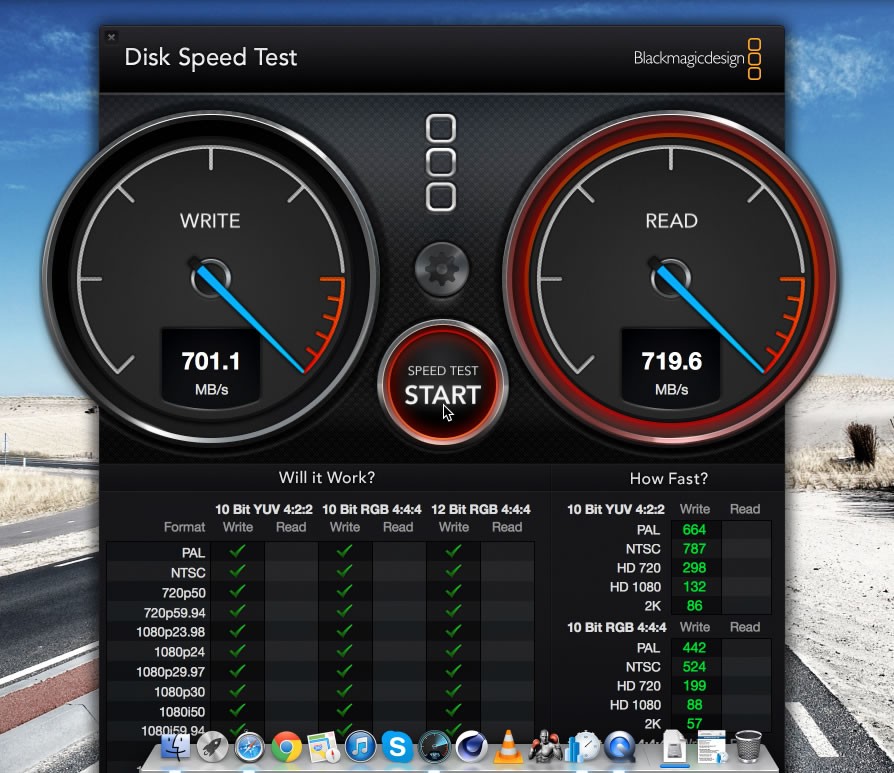
Task: Open the Trash in the dock
Action: 748,746
